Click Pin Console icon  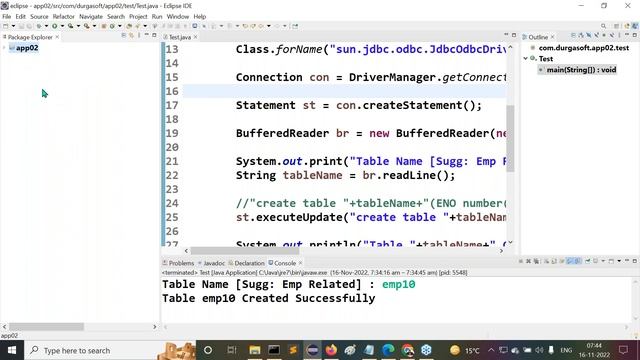pos(588,261)
